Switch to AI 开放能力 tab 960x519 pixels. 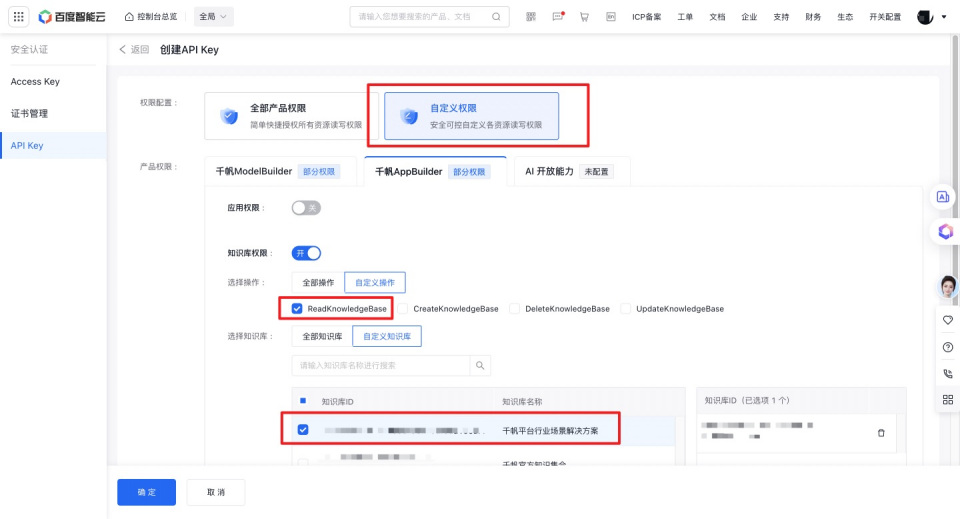tap(572, 171)
